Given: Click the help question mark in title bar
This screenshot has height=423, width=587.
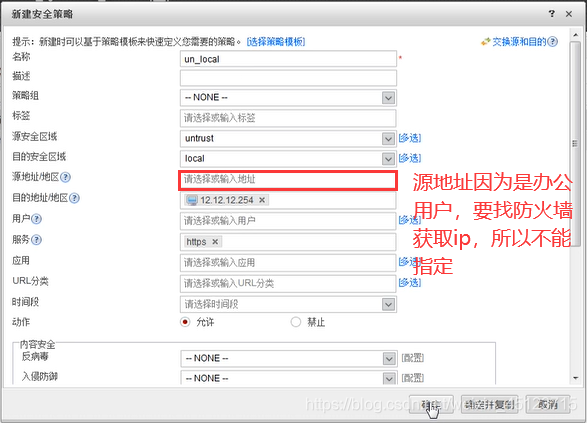Looking at the screenshot, I should (551, 14).
